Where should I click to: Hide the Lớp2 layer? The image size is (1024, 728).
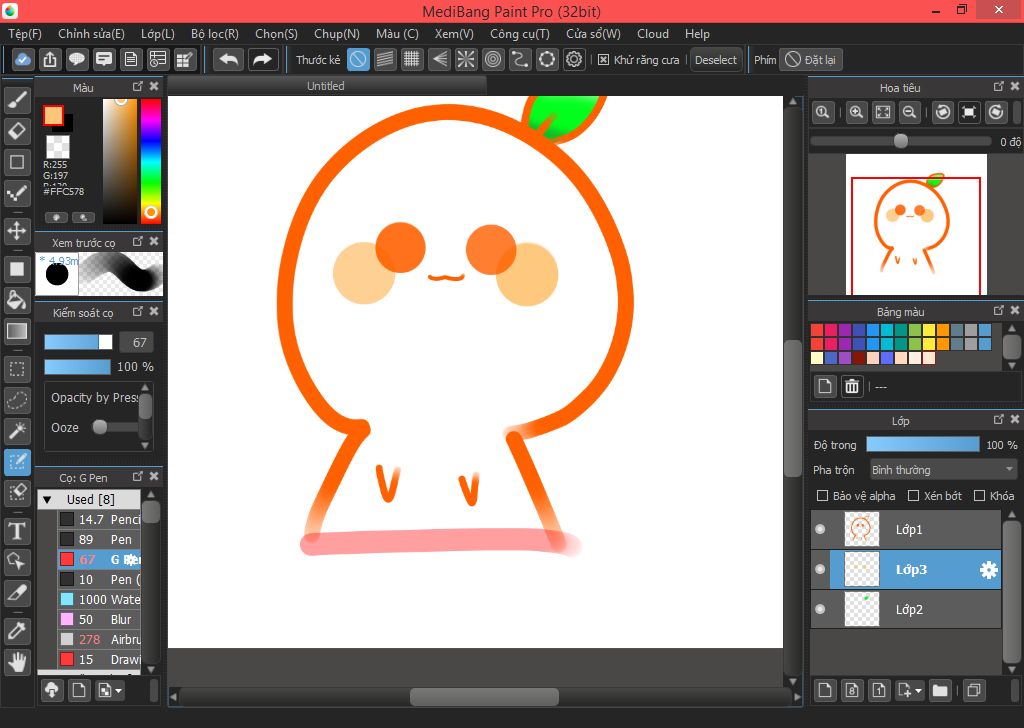pyautogui.click(x=820, y=609)
